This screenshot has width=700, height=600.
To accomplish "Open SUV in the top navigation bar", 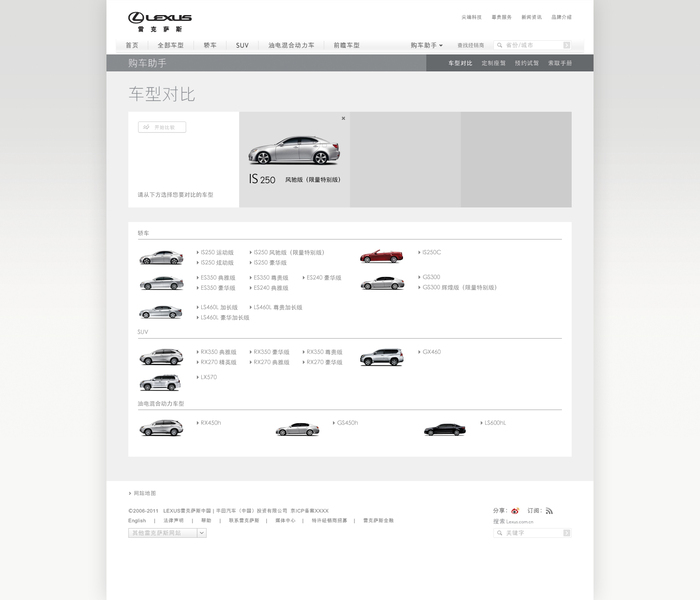I will (242, 45).
